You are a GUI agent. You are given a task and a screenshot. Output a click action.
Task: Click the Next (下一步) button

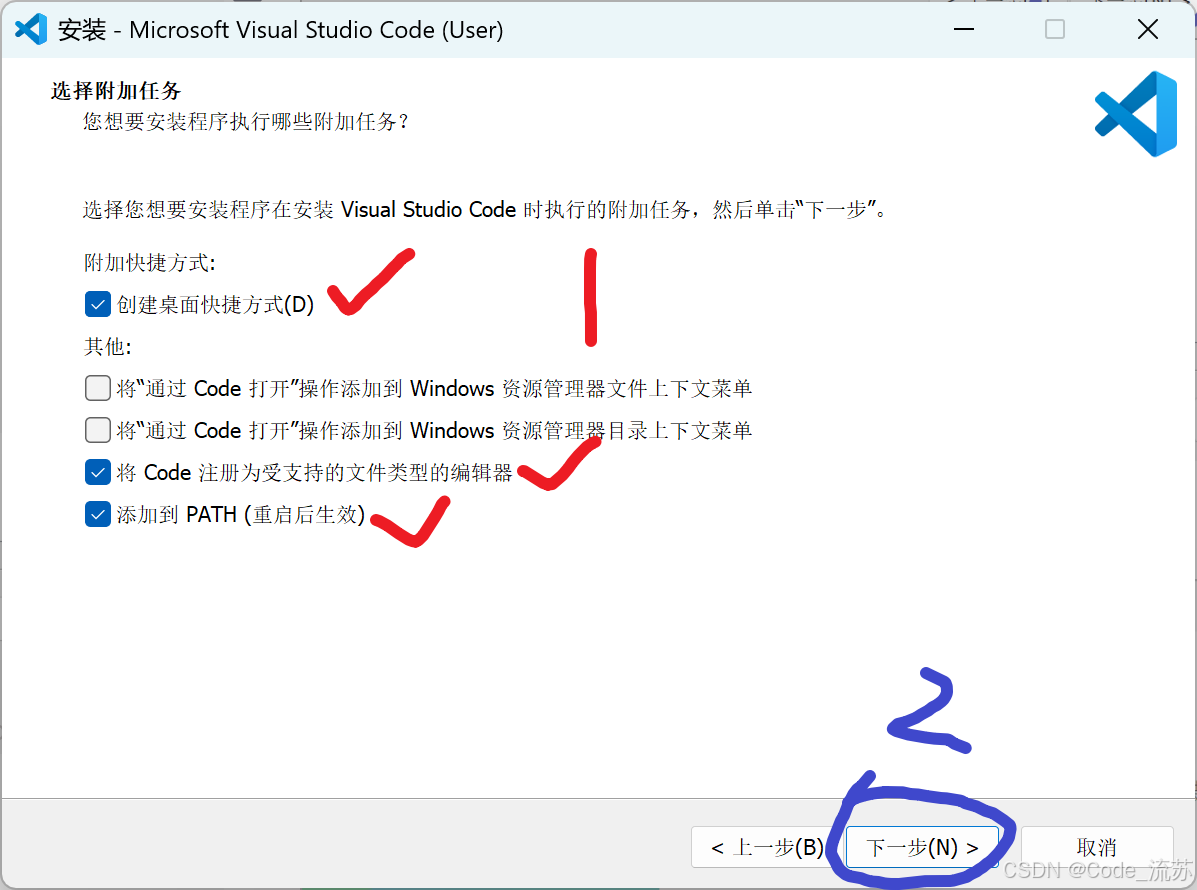click(922, 847)
